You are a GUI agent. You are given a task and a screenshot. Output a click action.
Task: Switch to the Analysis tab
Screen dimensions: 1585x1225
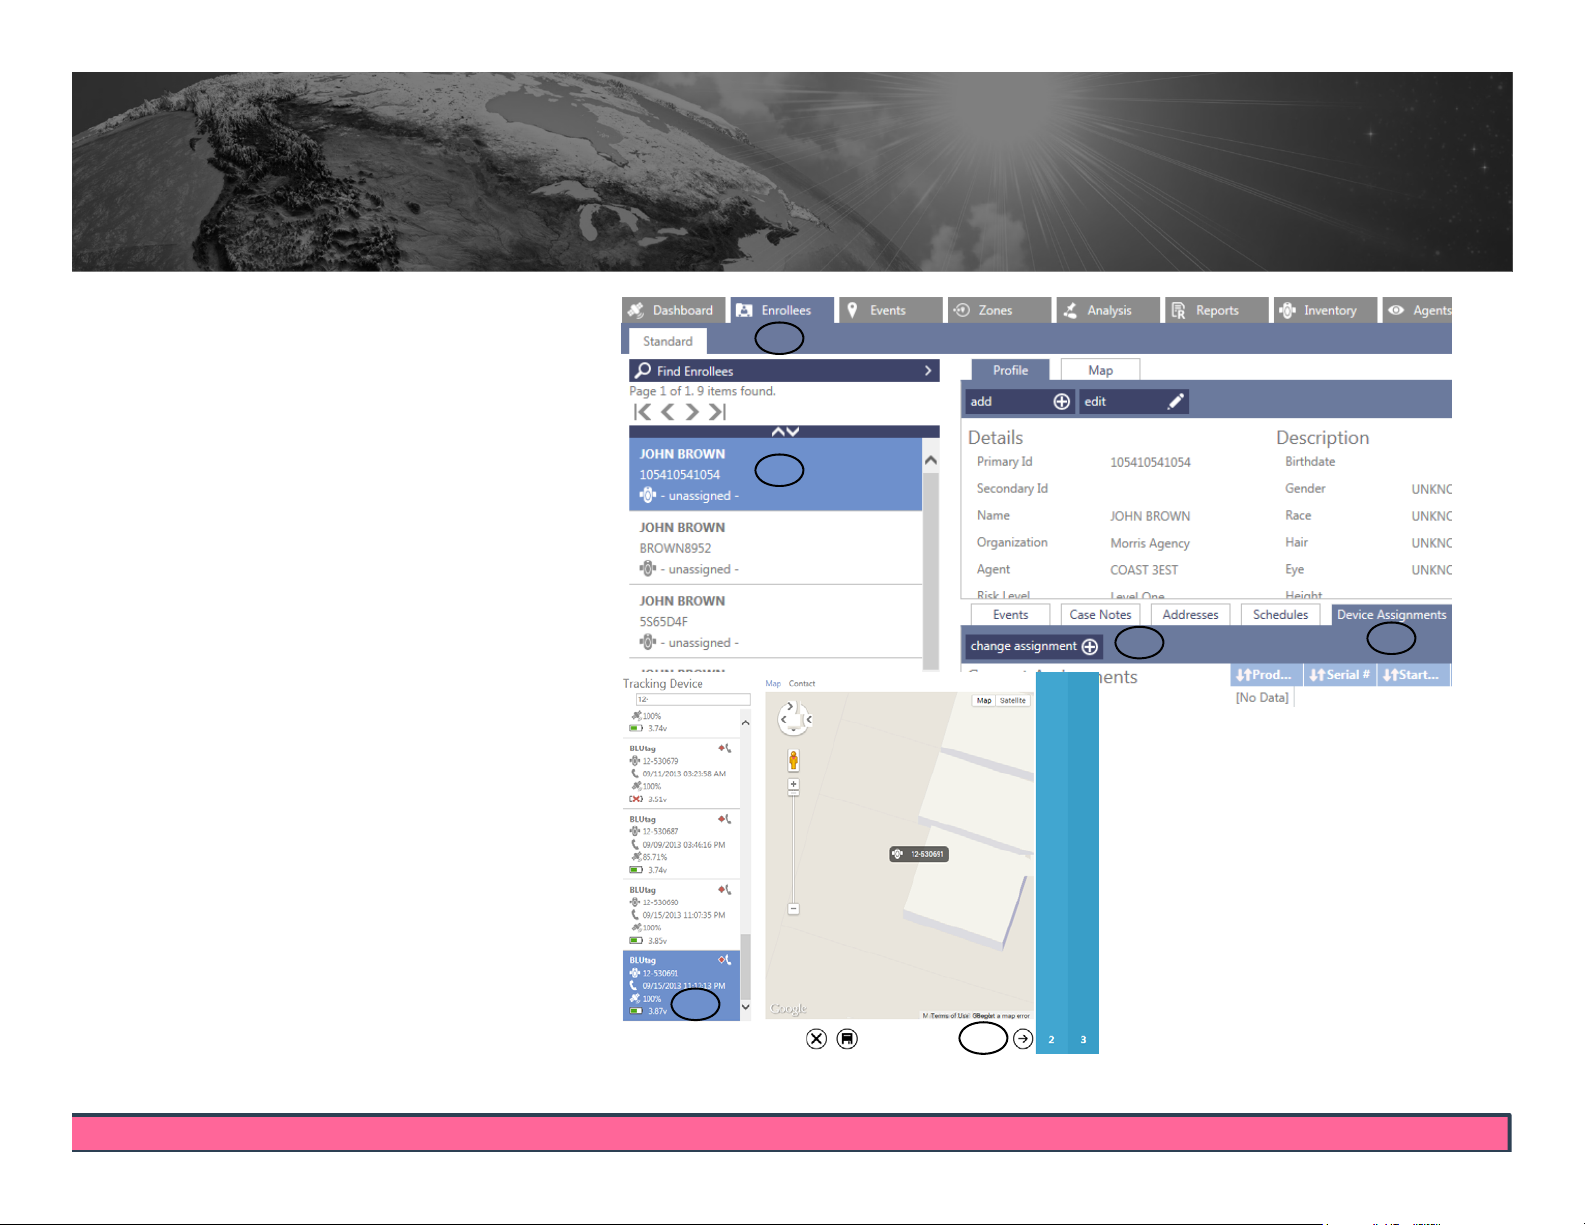[x=1108, y=310]
